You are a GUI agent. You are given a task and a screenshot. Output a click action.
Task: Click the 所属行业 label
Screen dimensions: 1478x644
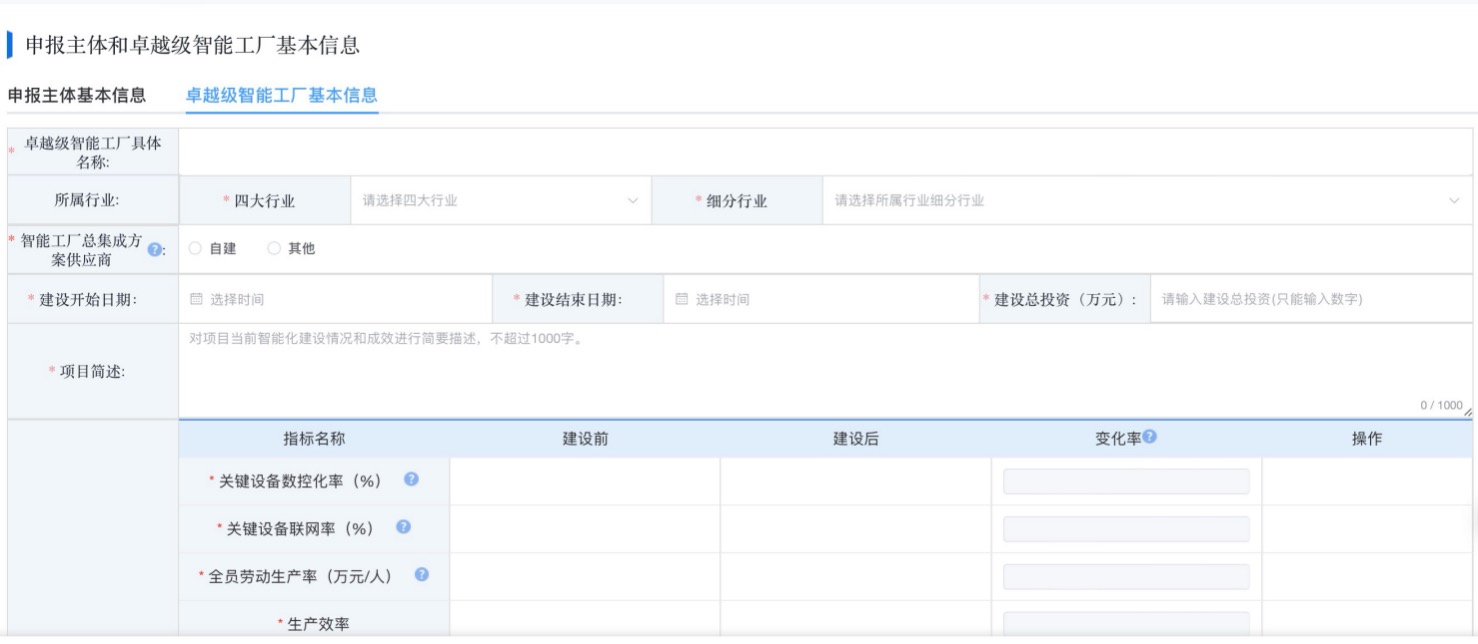coord(87,201)
